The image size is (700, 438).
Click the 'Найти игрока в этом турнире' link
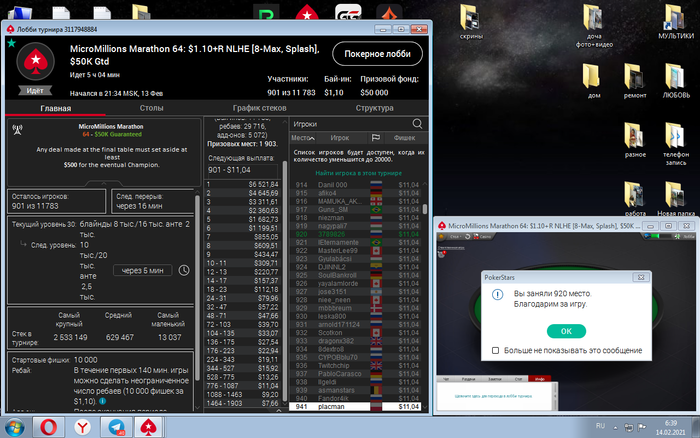point(358,173)
